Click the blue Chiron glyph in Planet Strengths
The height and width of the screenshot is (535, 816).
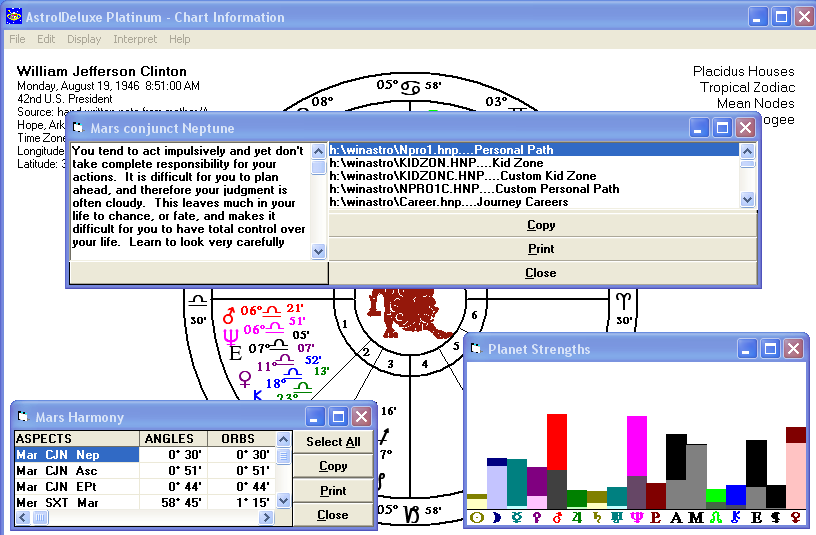coord(736,517)
